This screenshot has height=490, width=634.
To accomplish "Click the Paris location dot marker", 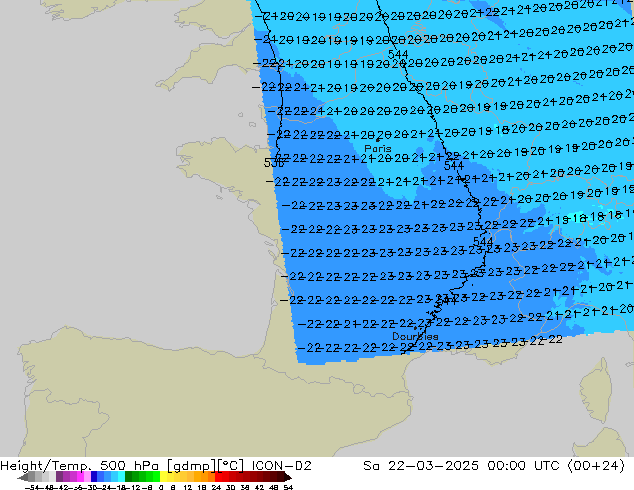I will click(378, 140).
